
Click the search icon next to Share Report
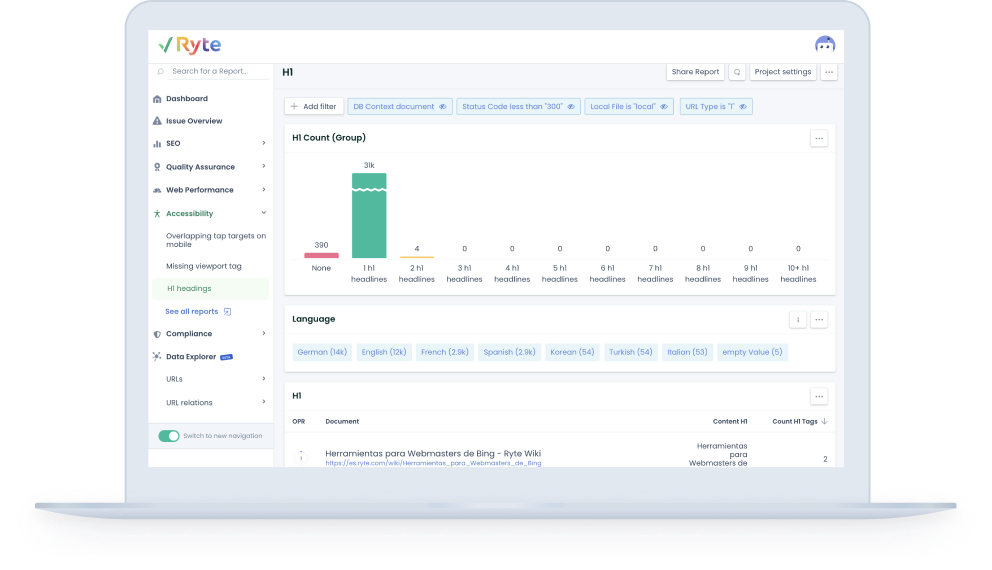point(737,72)
